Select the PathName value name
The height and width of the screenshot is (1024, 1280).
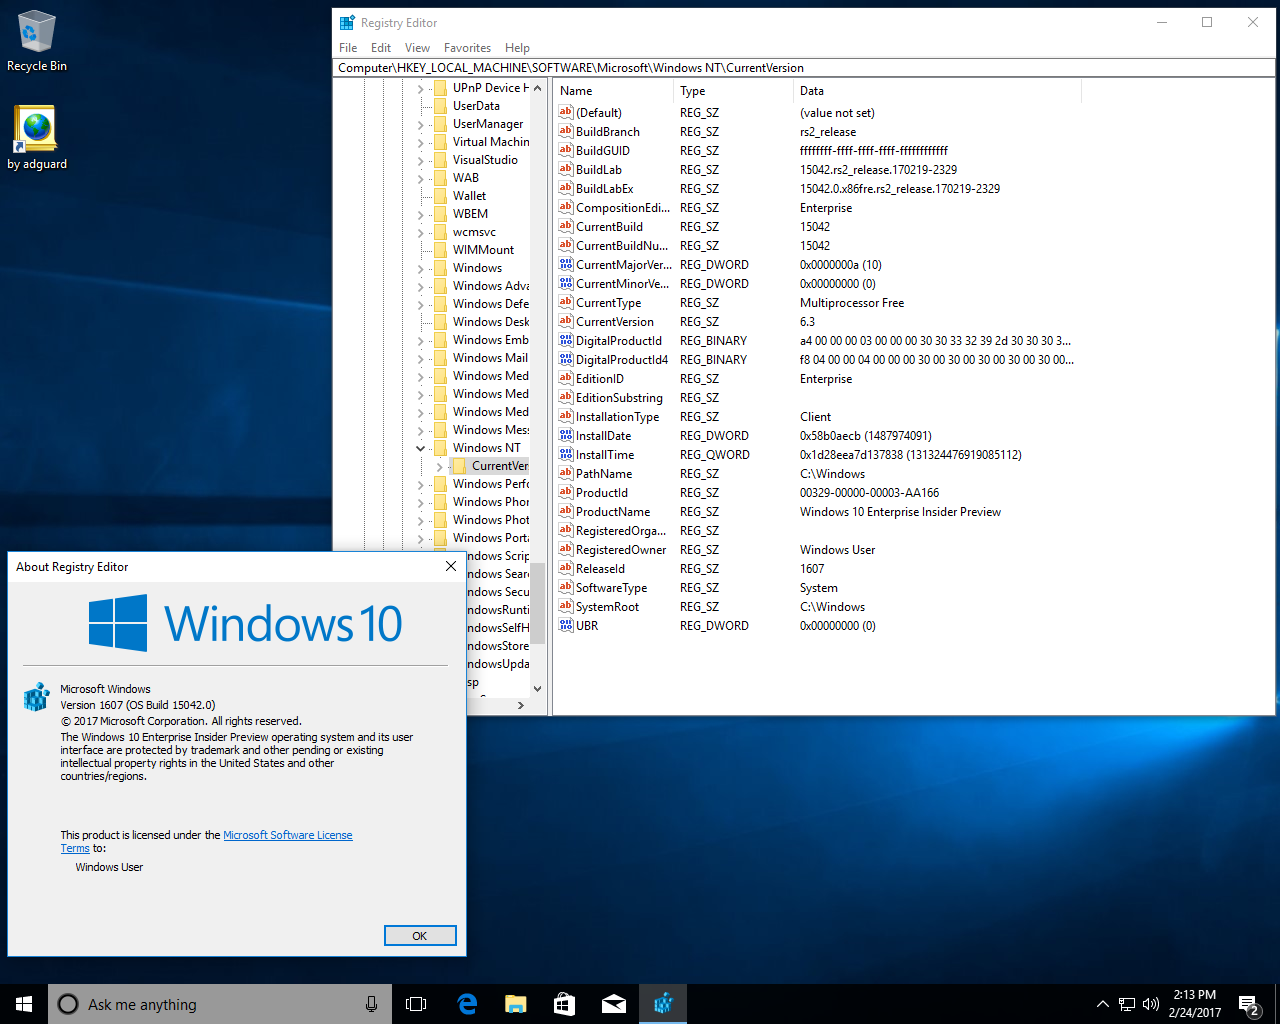[604, 473]
